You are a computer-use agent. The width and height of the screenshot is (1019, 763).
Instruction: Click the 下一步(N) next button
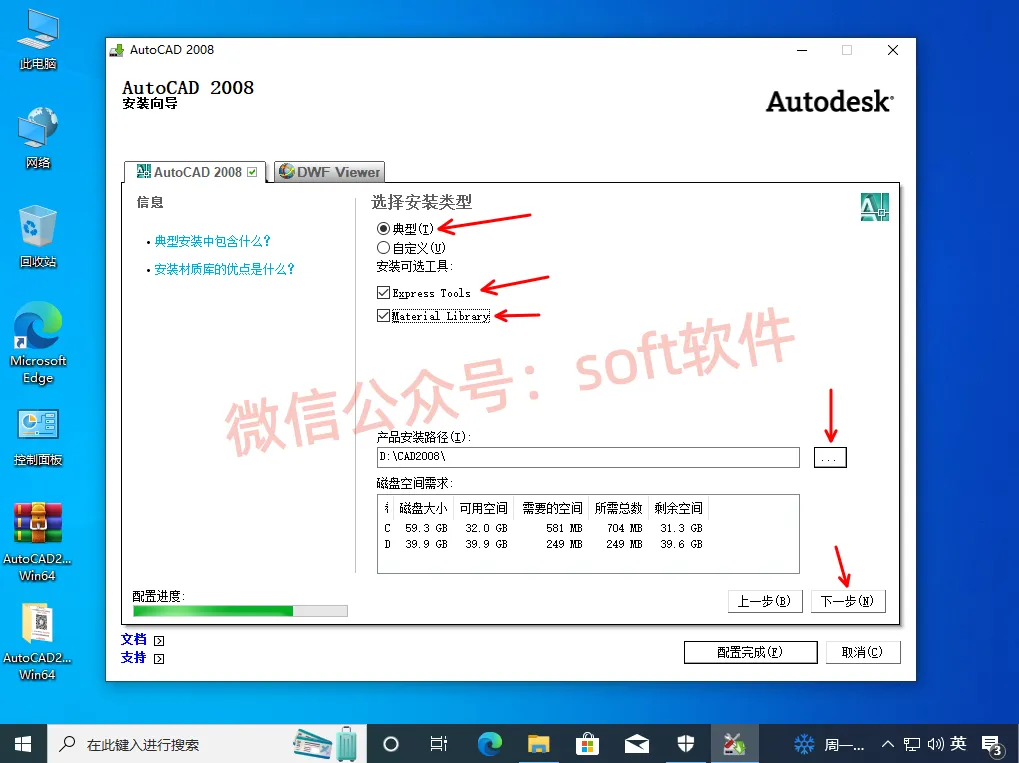pyautogui.click(x=848, y=601)
